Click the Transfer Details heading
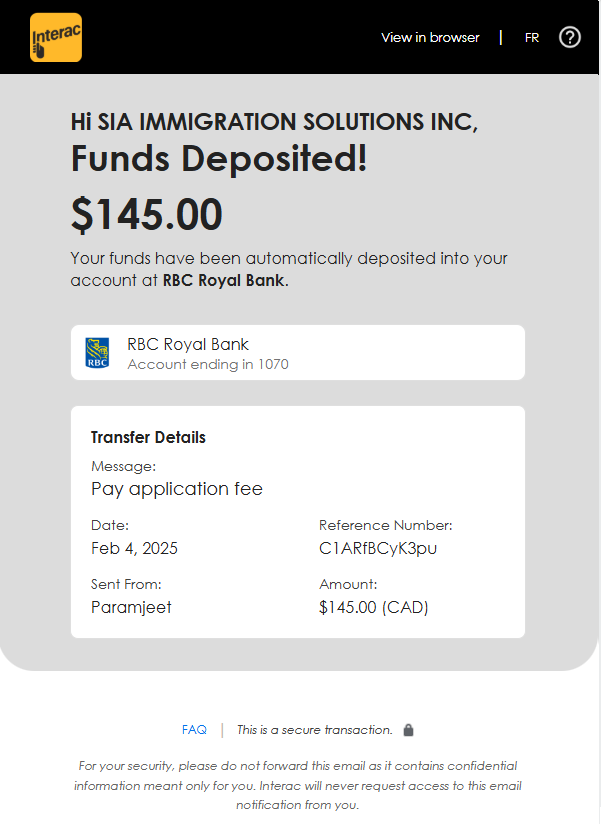This screenshot has height=824, width=601. point(148,437)
